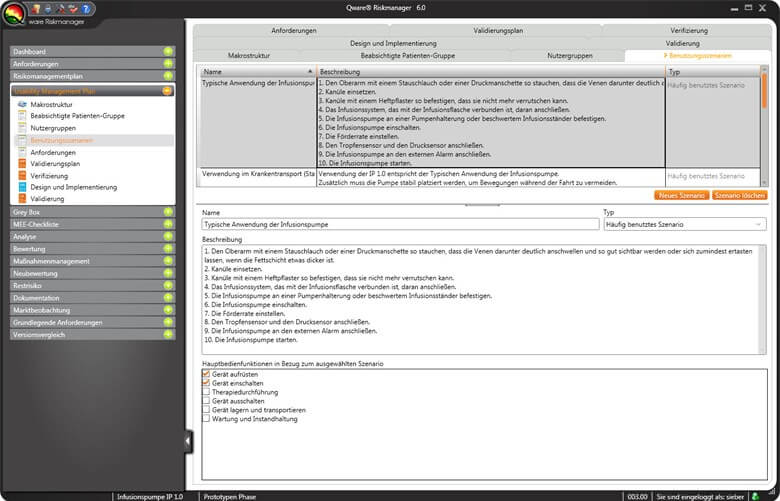This screenshot has height=501, width=780.
Task: Enable the Therapiedurchführung checkbox
Action: click(x=206, y=392)
